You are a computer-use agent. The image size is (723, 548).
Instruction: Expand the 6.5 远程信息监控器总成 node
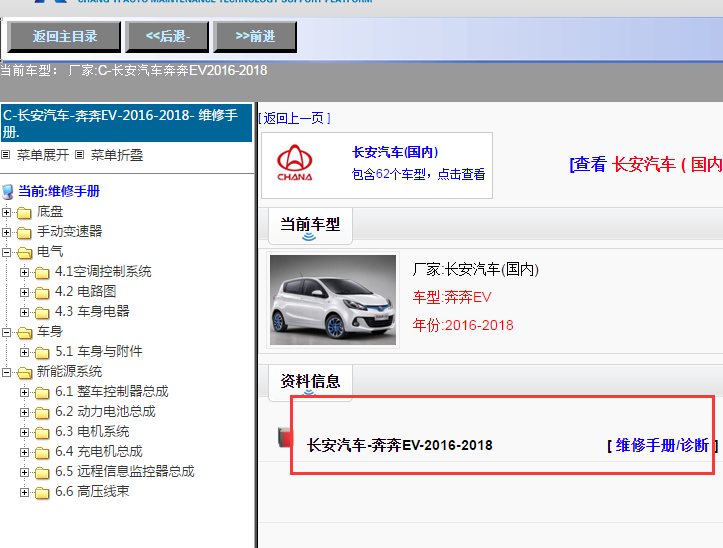[24, 472]
